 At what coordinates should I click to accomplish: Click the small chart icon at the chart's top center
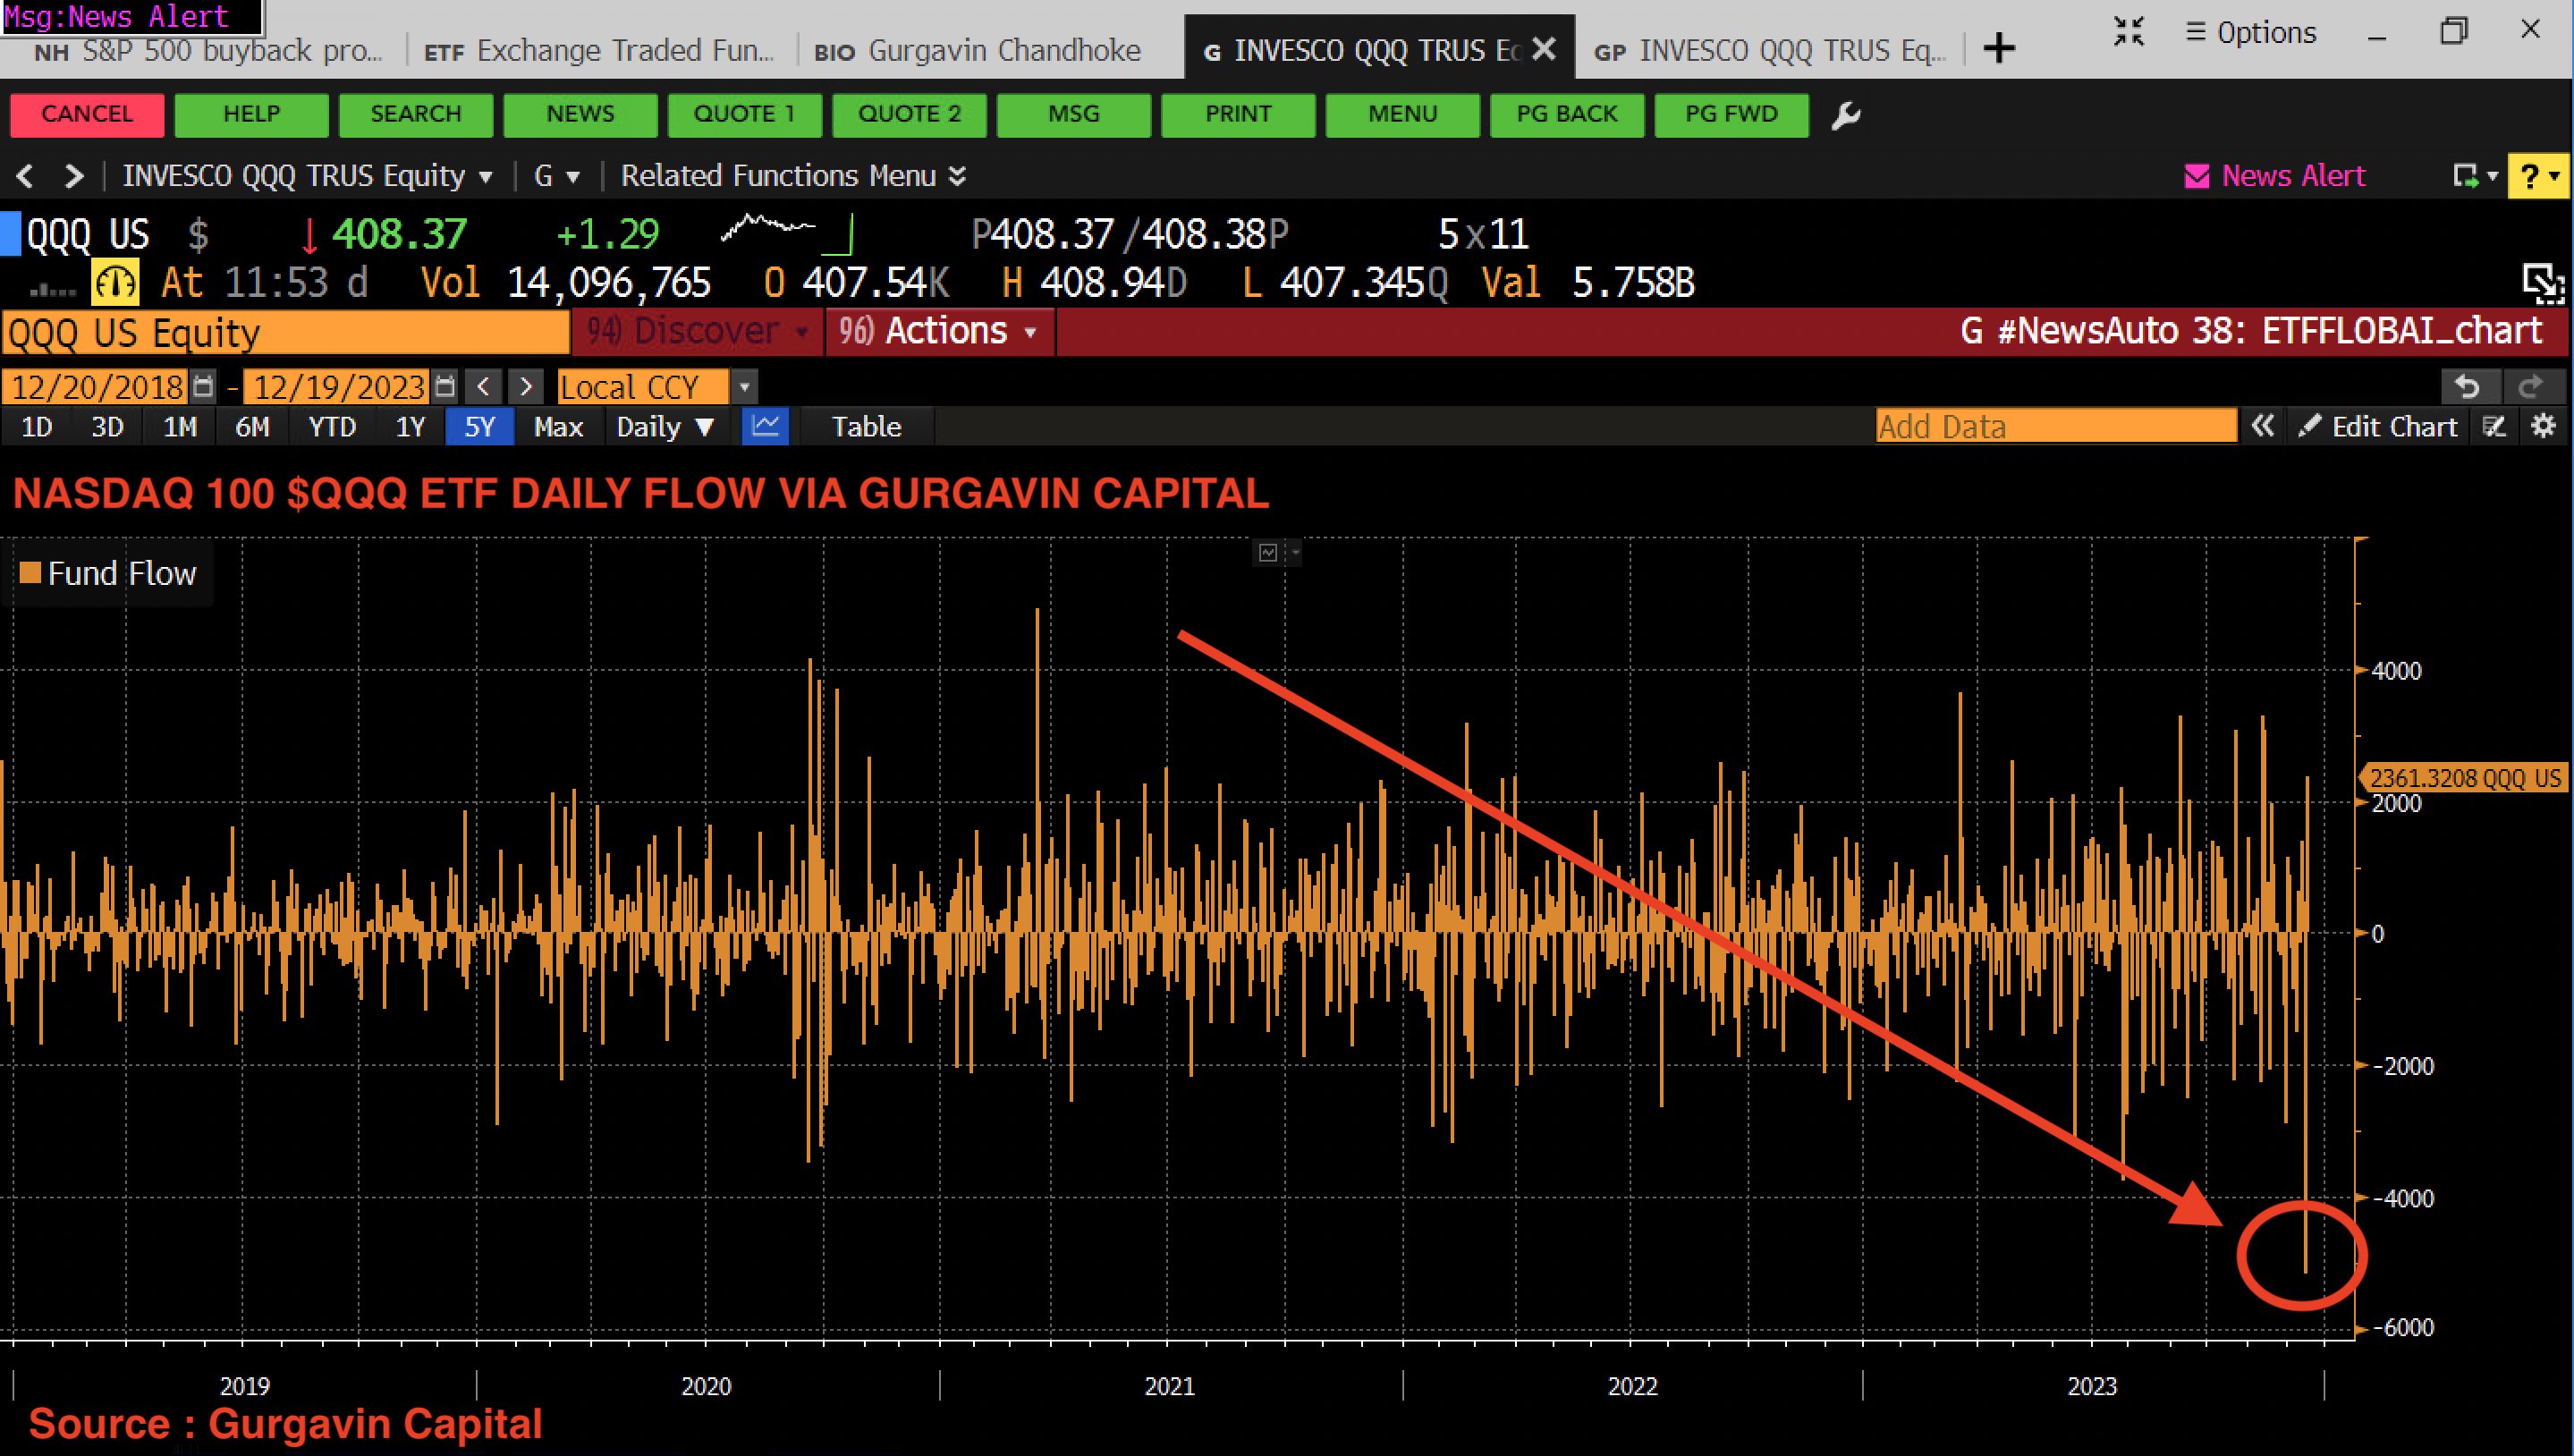point(1268,552)
